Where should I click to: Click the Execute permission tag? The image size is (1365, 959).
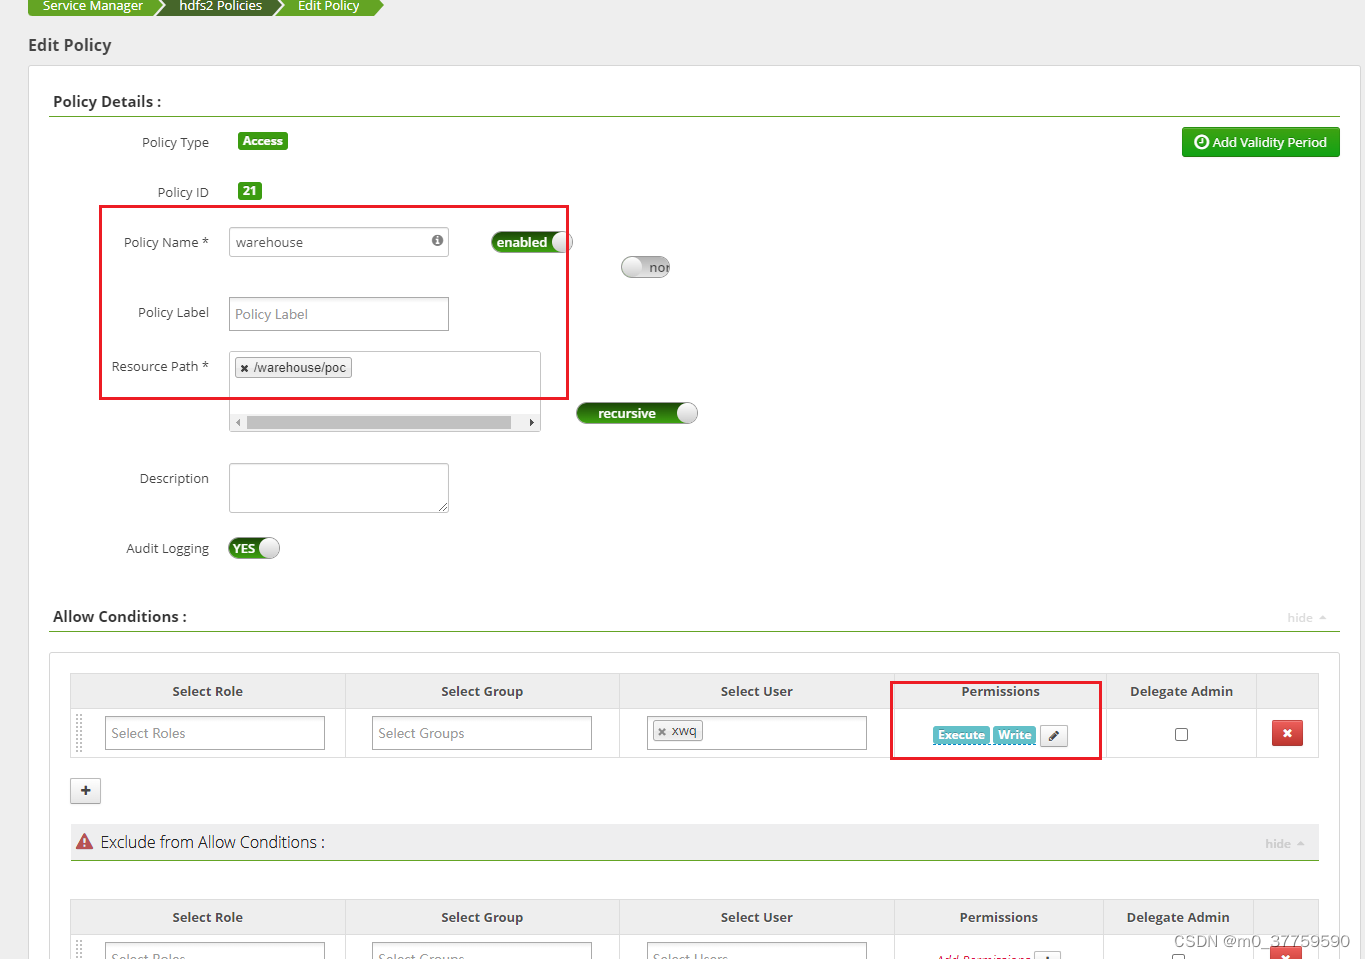click(x=961, y=735)
